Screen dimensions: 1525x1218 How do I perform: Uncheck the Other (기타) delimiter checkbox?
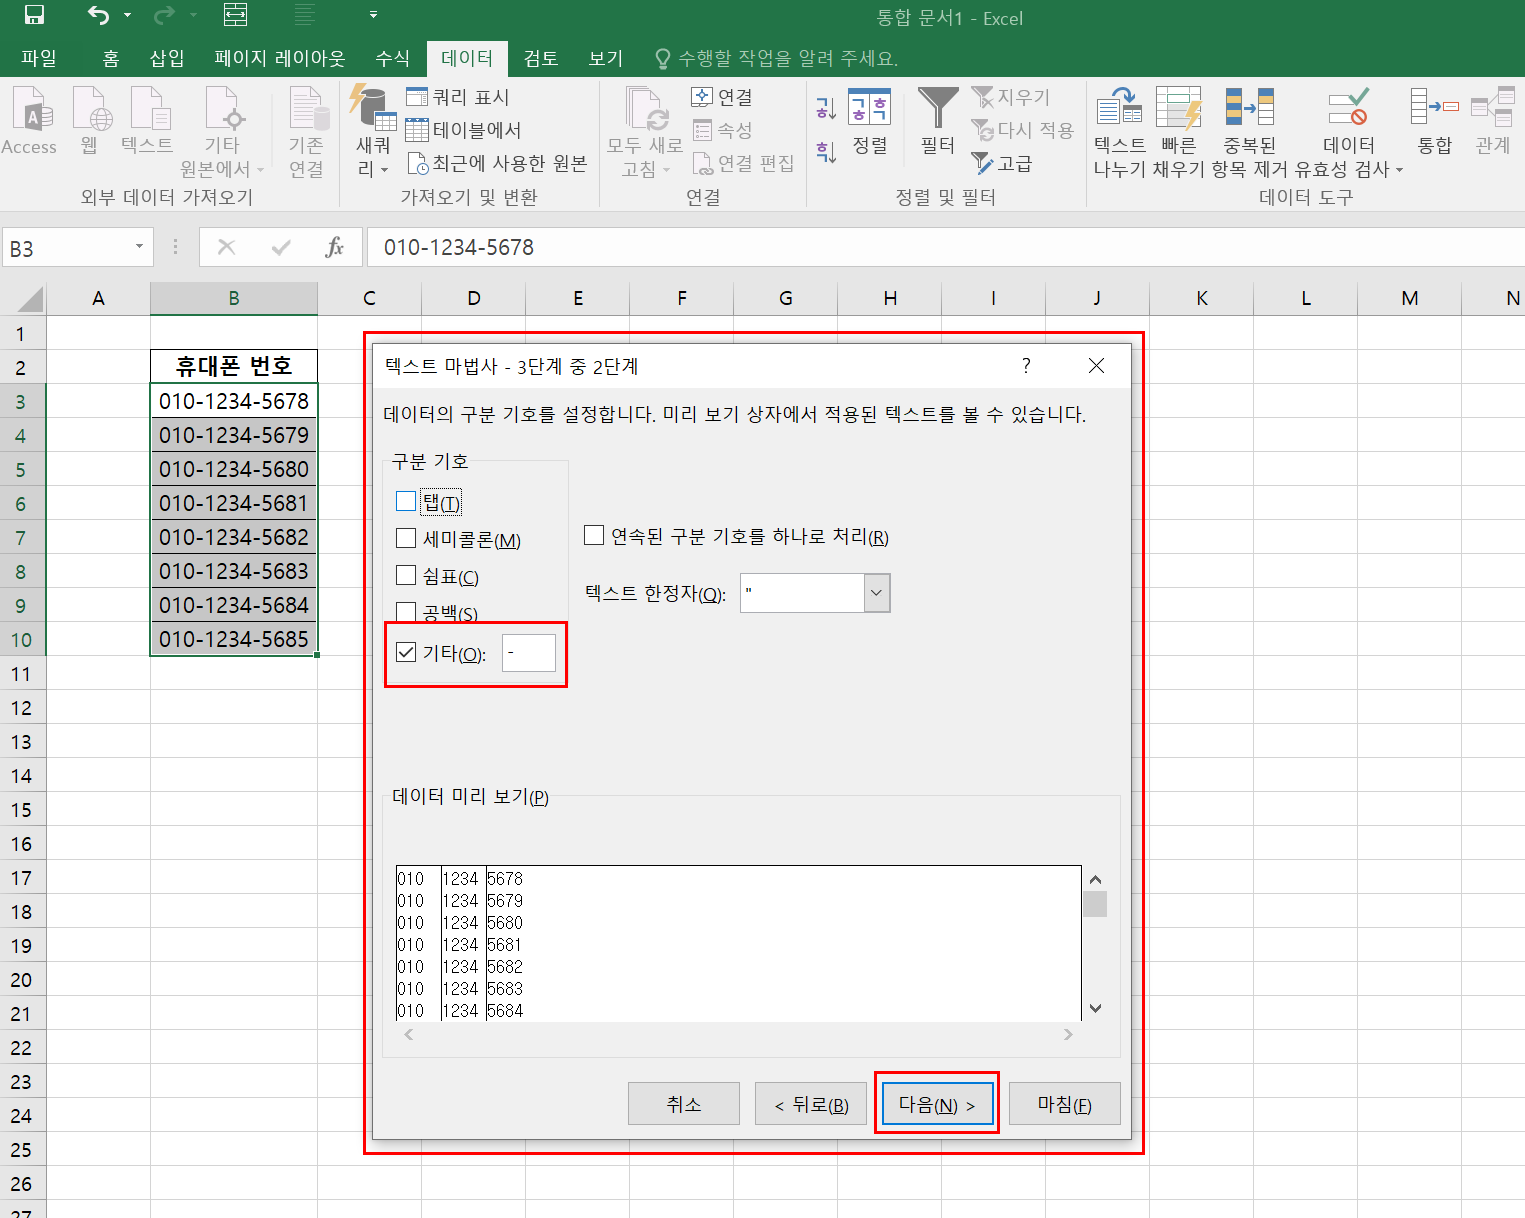[406, 653]
